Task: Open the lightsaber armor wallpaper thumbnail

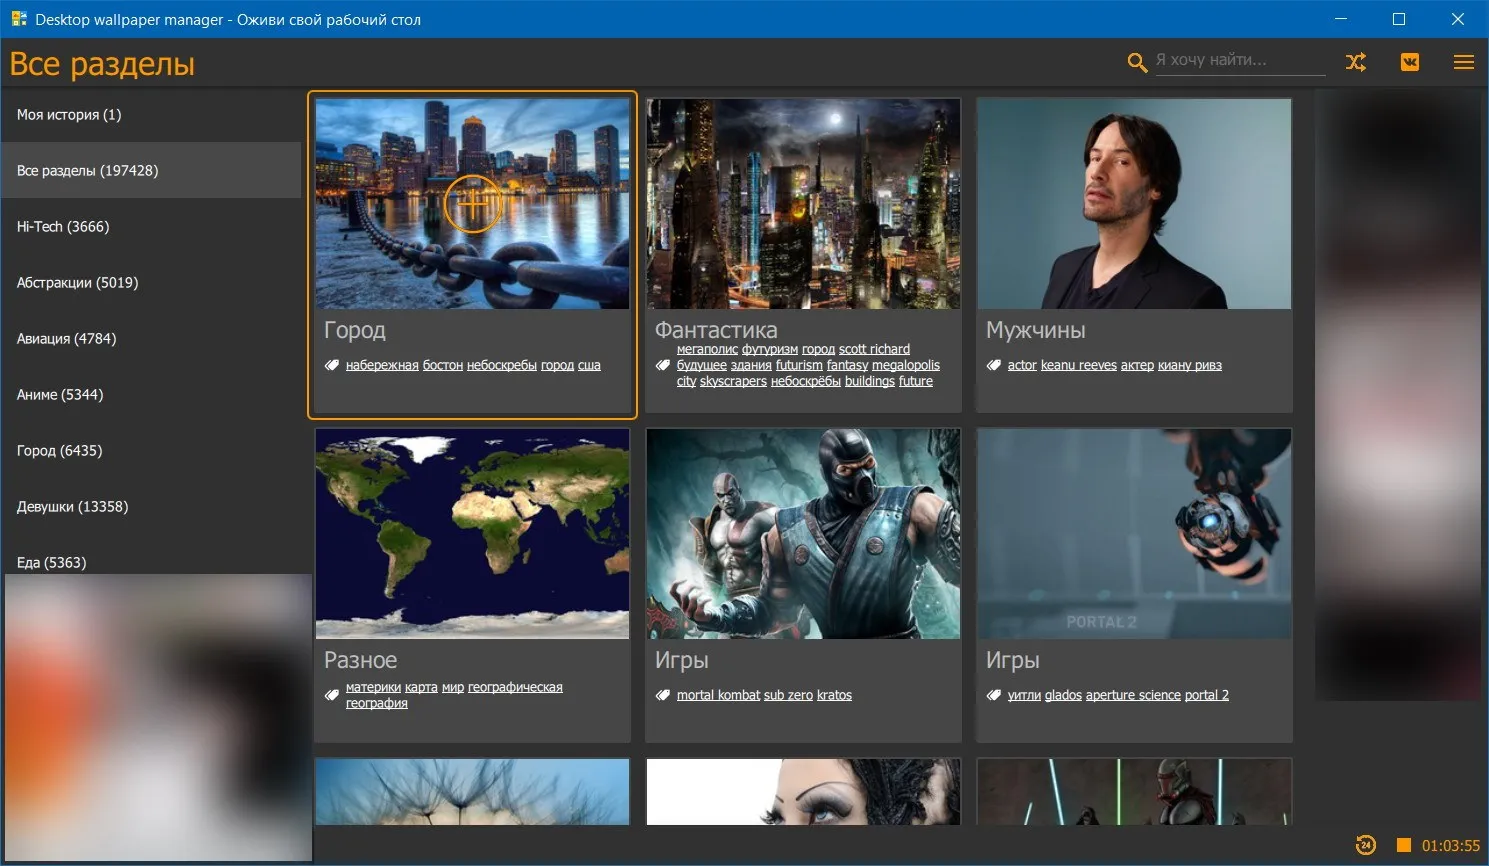Action: click(1134, 791)
